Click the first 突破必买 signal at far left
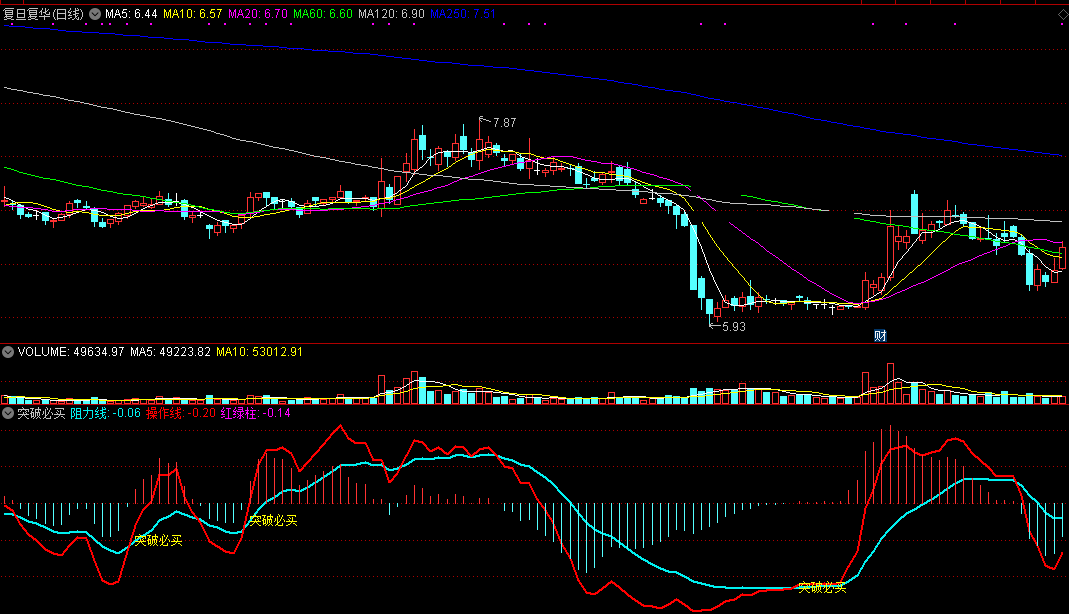Screen dimensions: 1069x614 (x=158, y=540)
